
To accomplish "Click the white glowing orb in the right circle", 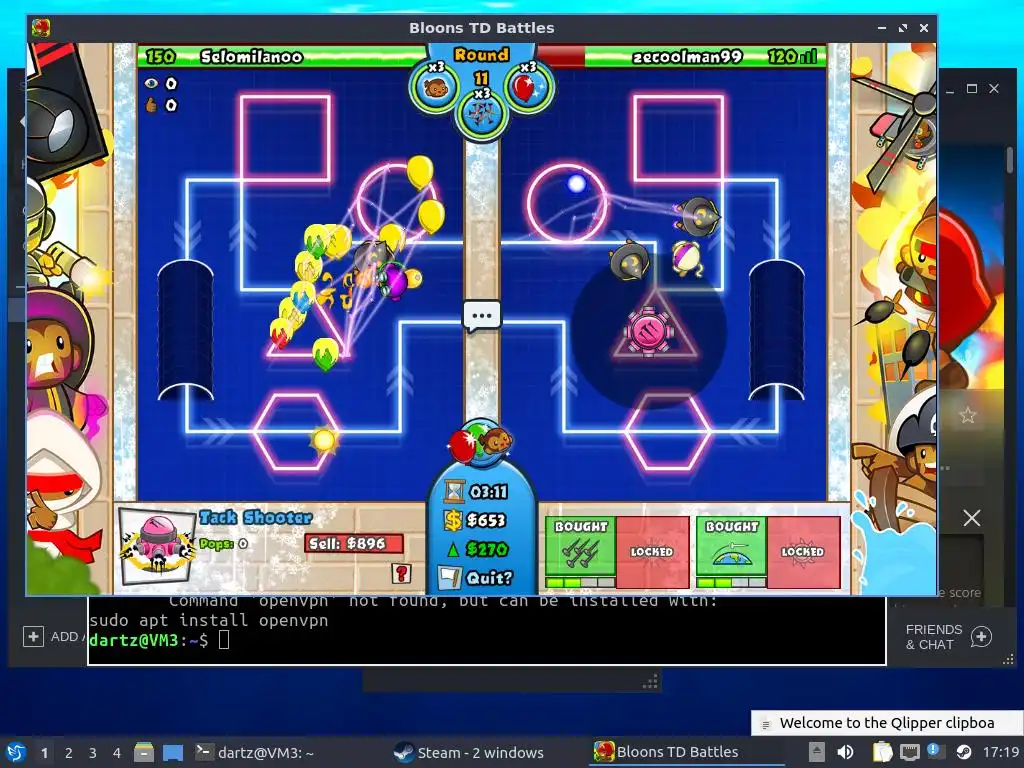I will (x=576, y=184).
